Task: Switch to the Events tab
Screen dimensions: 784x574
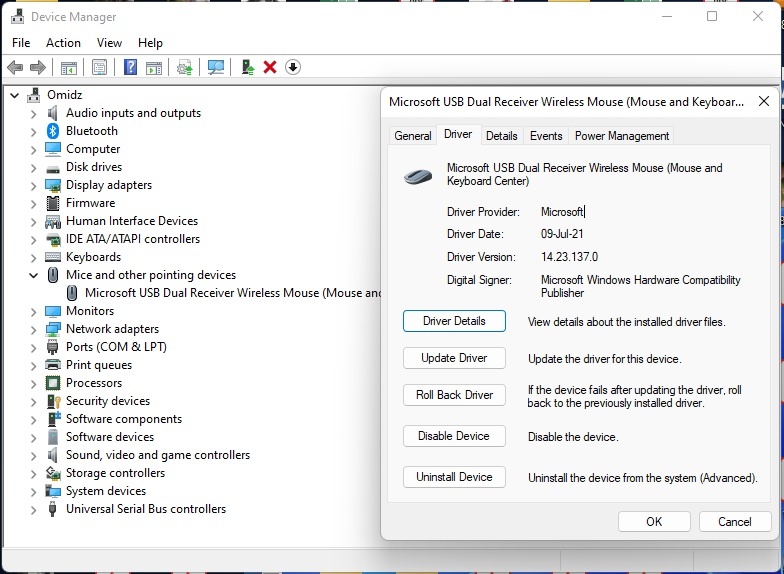Action: coord(546,136)
